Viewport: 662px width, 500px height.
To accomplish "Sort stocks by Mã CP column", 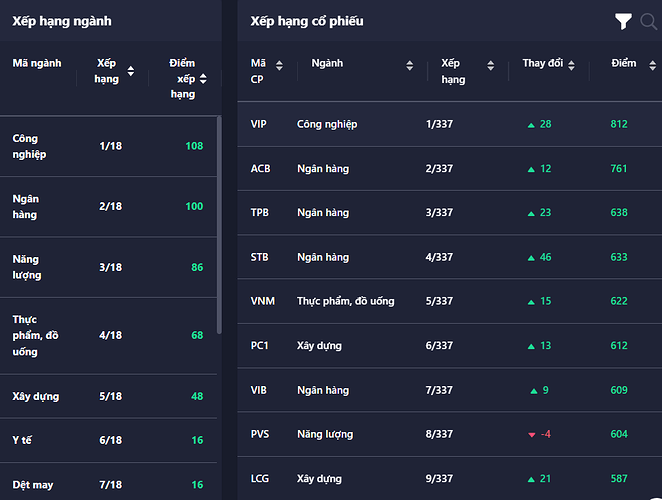I will click(279, 66).
